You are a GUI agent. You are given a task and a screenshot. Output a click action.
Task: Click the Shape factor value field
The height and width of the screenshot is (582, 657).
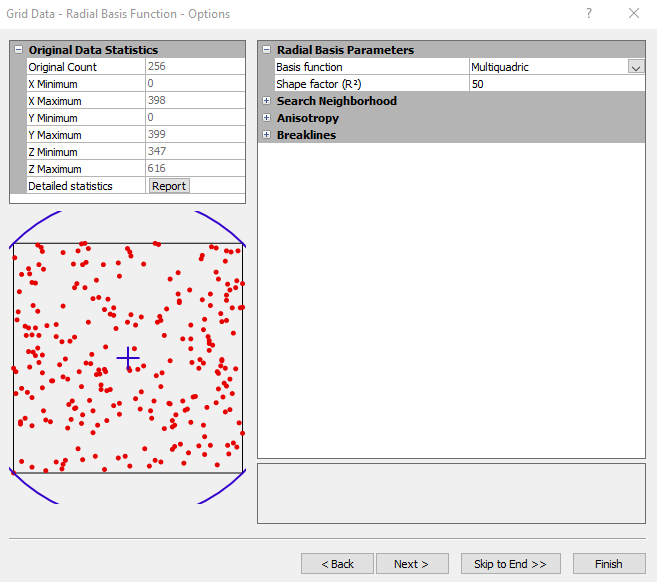tap(557, 84)
